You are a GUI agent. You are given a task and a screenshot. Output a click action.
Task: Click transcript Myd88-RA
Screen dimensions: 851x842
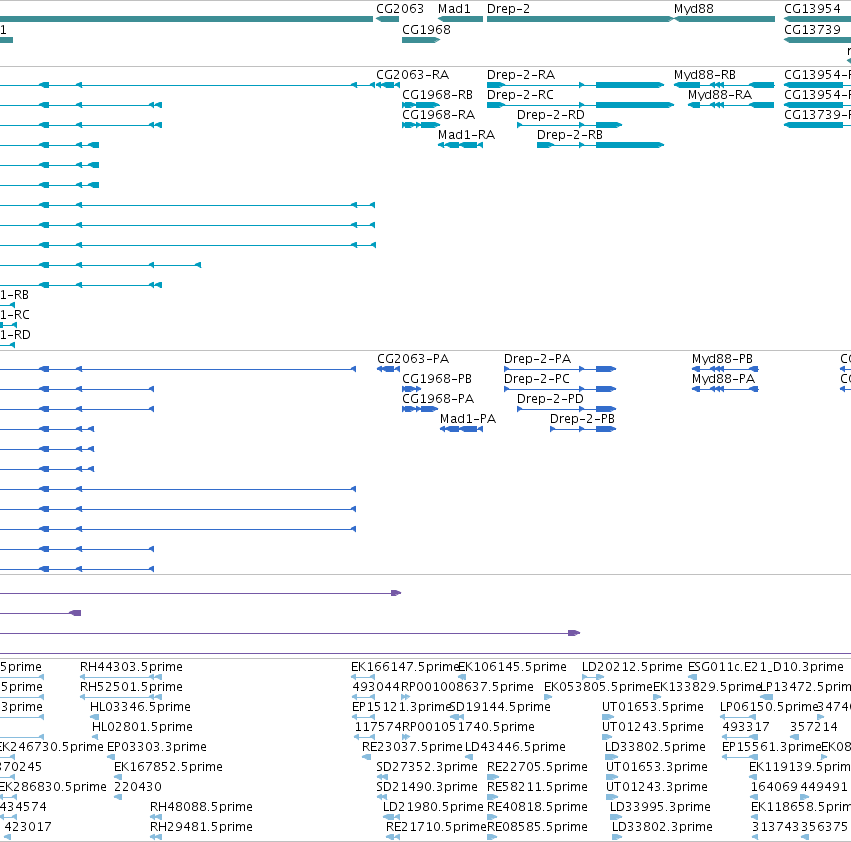[720, 94]
